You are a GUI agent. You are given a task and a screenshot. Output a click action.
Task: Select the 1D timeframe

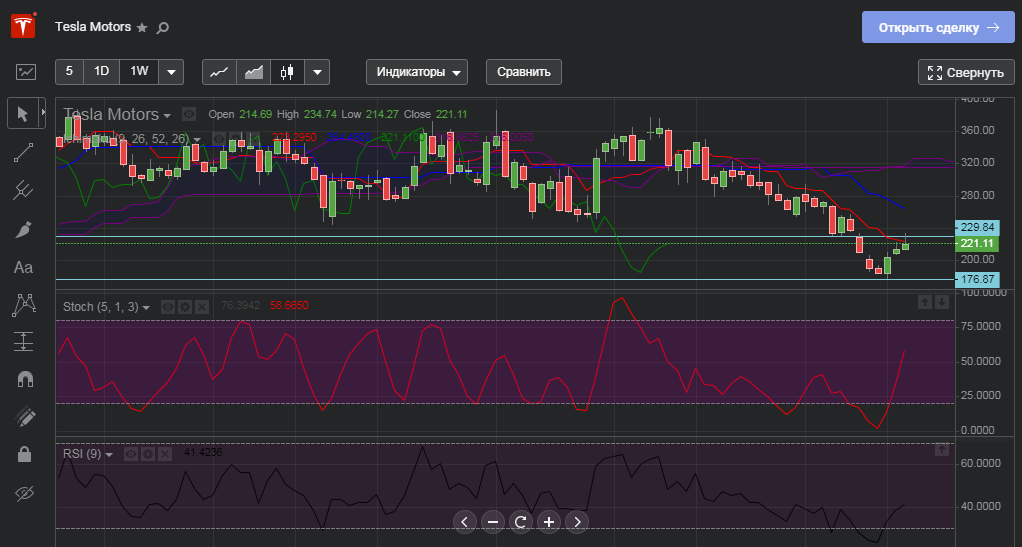[101, 71]
